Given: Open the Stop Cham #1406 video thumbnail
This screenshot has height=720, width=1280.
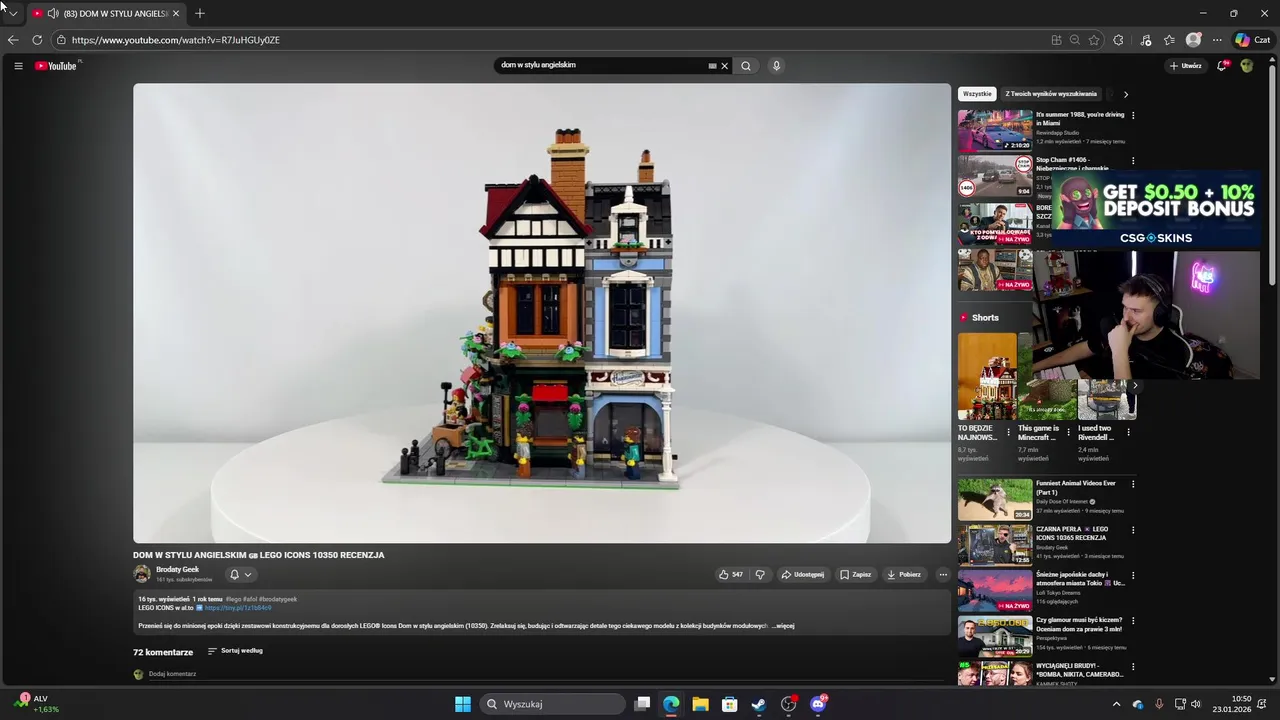Looking at the screenshot, I should (995, 176).
